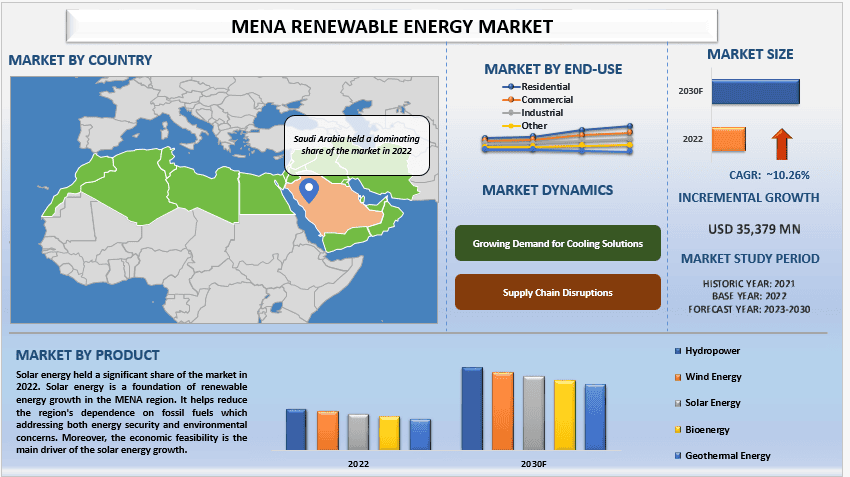The image size is (850, 477).
Task: Click the Supply Chain Disruptions button
Action: (557, 292)
